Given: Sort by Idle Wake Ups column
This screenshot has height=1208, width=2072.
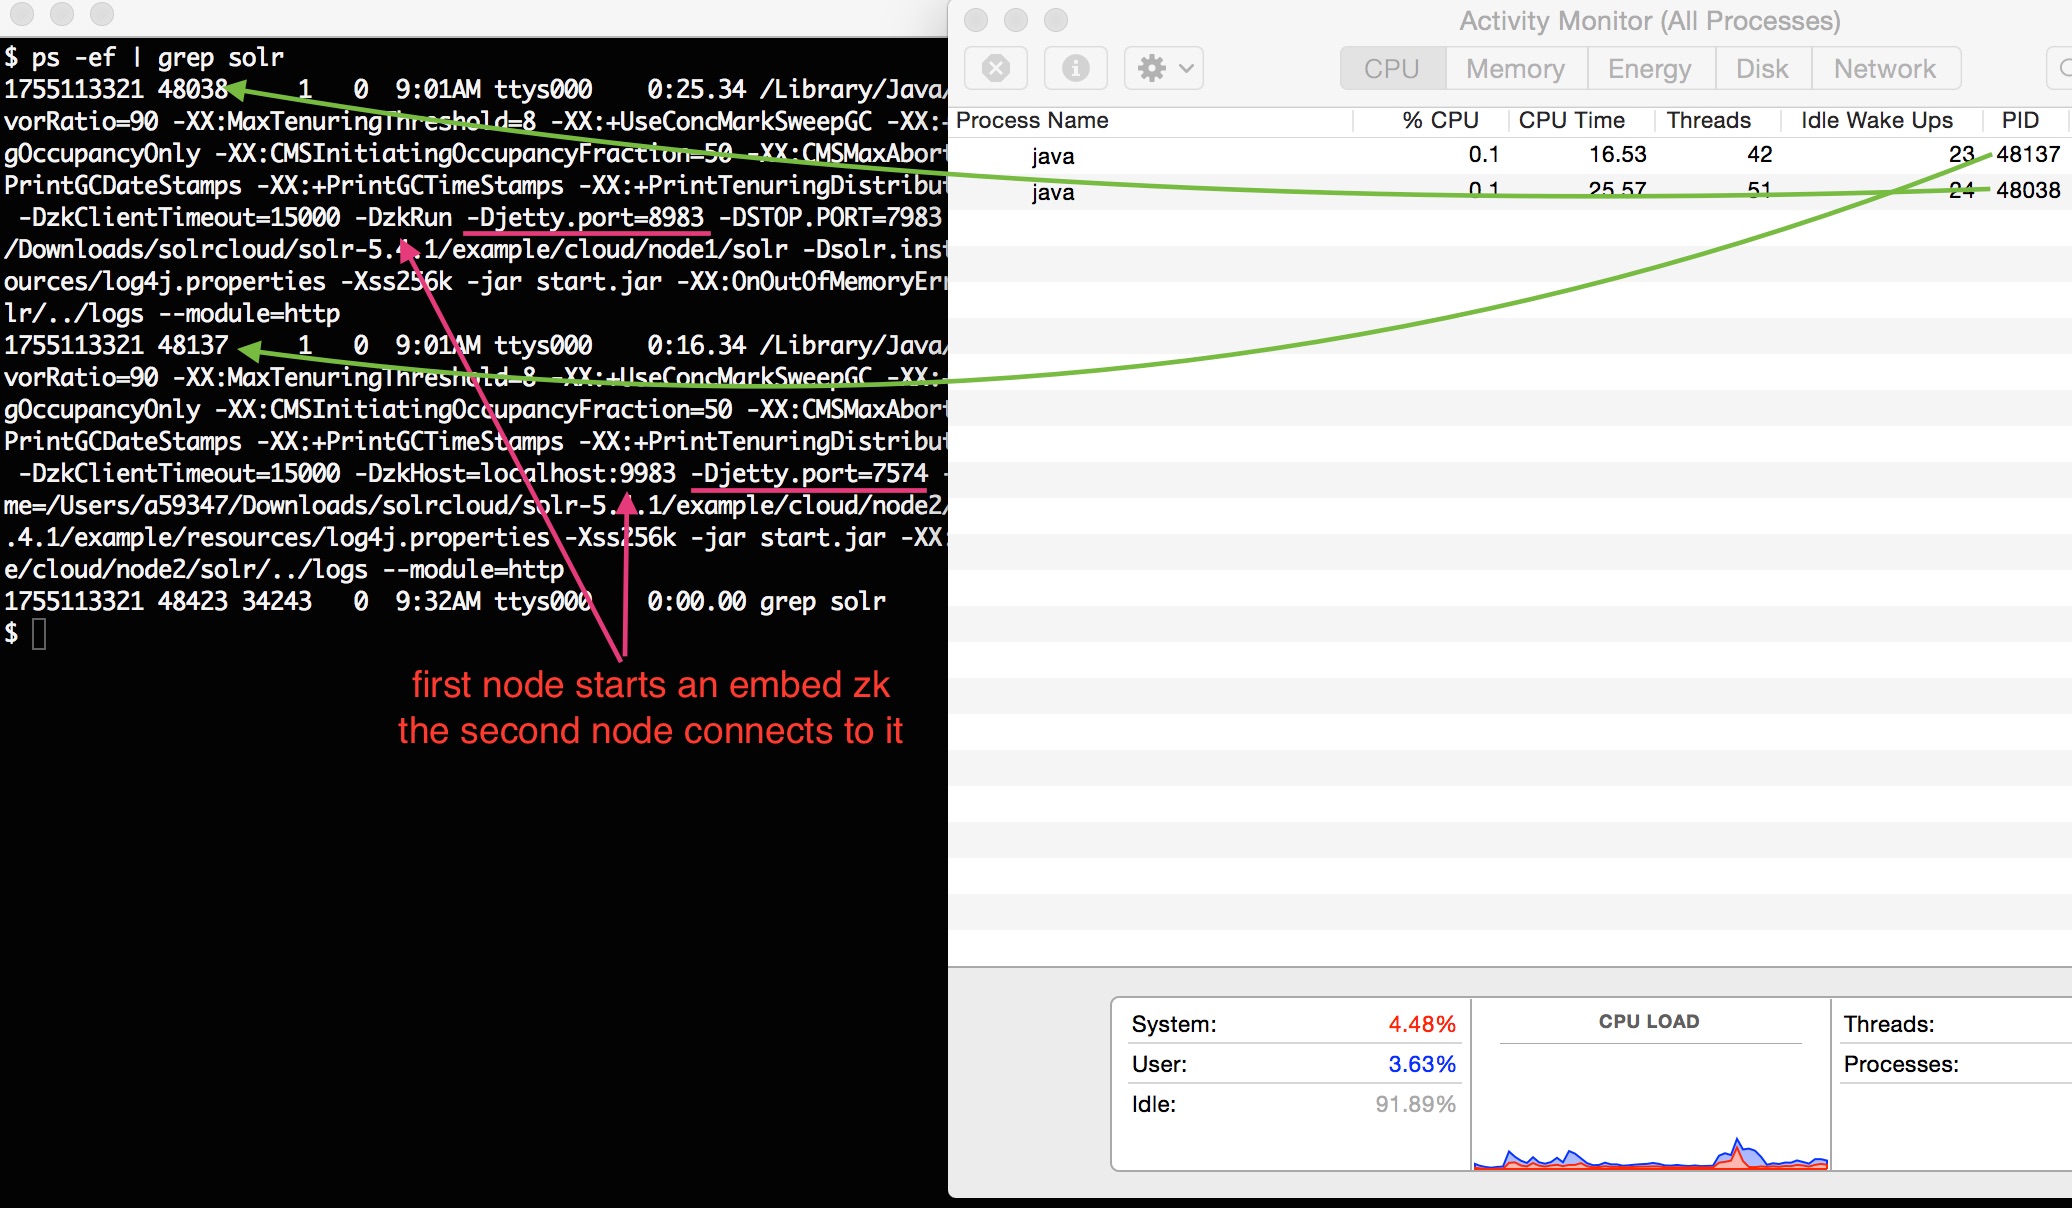Looking at the screenshot, I should tap(1877, 120).
